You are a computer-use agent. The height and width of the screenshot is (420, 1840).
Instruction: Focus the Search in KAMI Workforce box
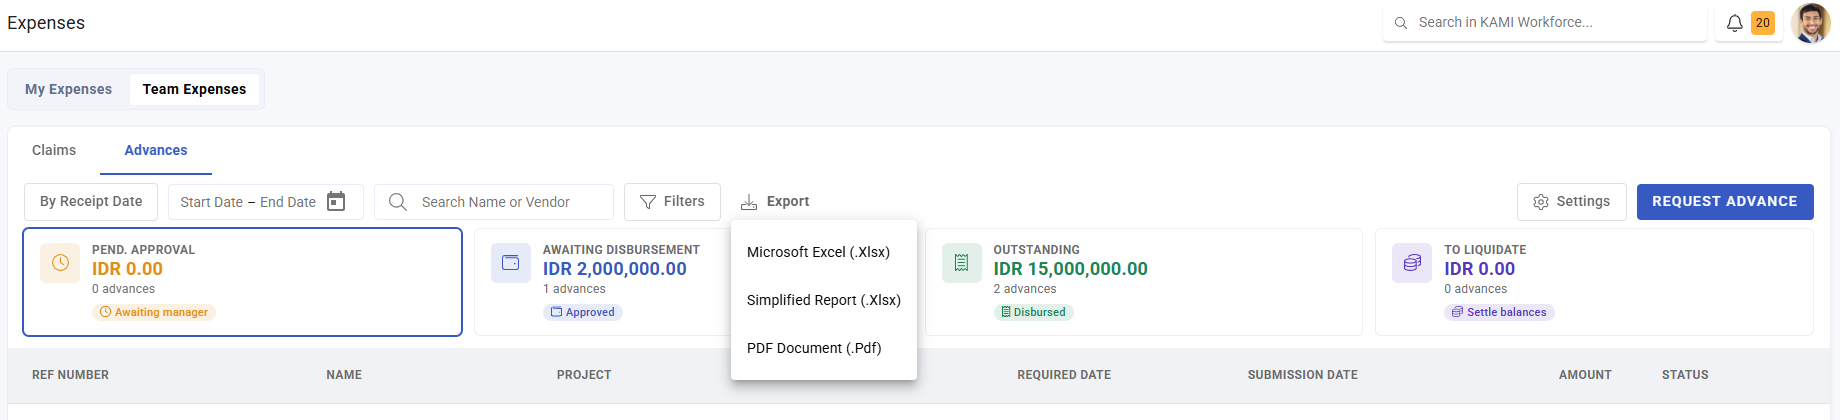(x=1545, y=22)
